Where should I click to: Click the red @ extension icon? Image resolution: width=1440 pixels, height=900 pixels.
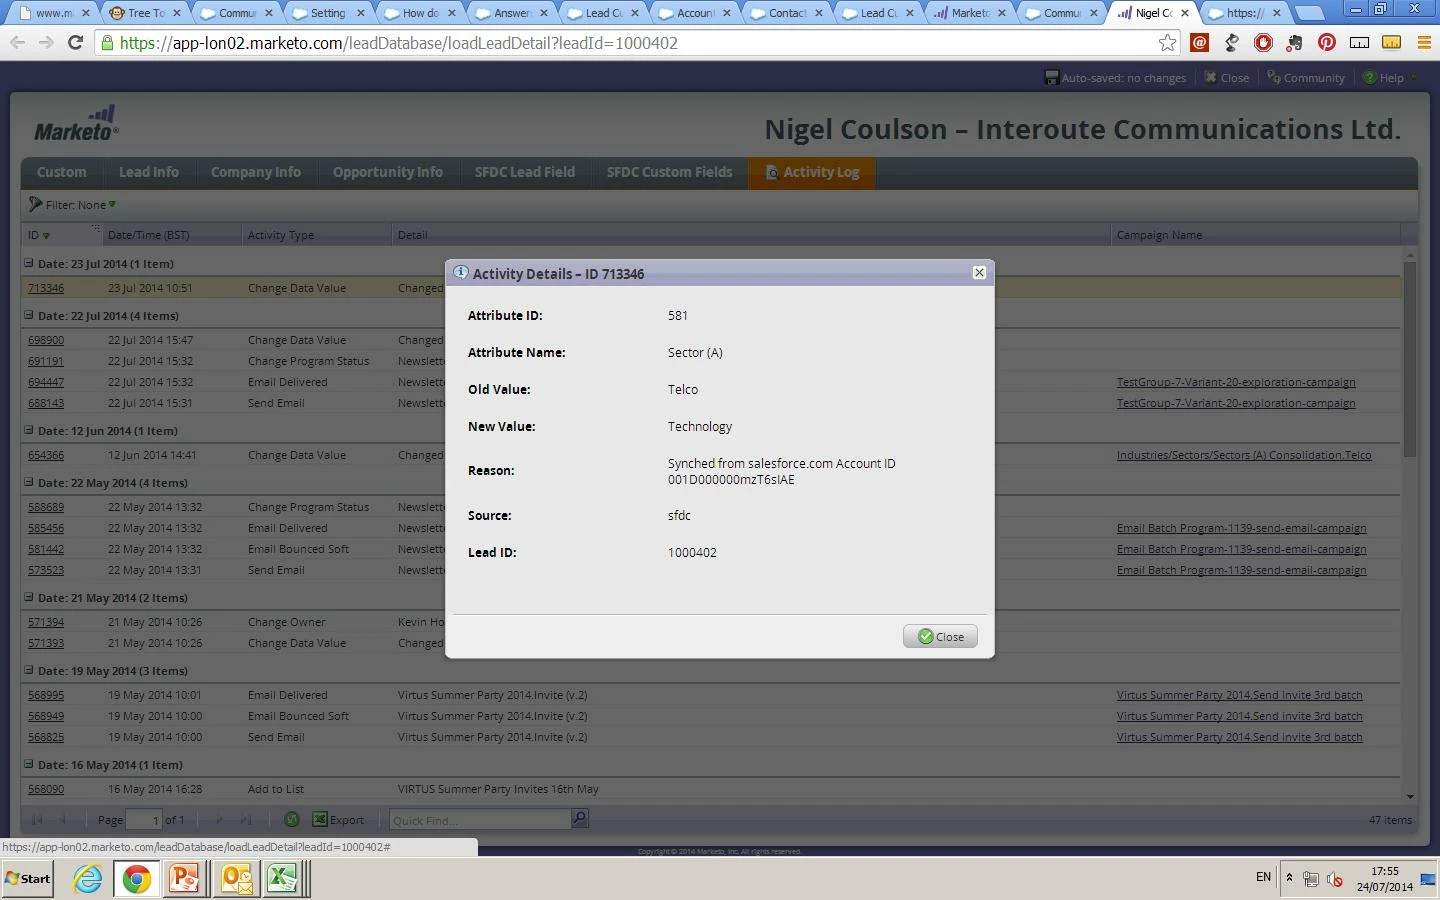coord(1200,42)
